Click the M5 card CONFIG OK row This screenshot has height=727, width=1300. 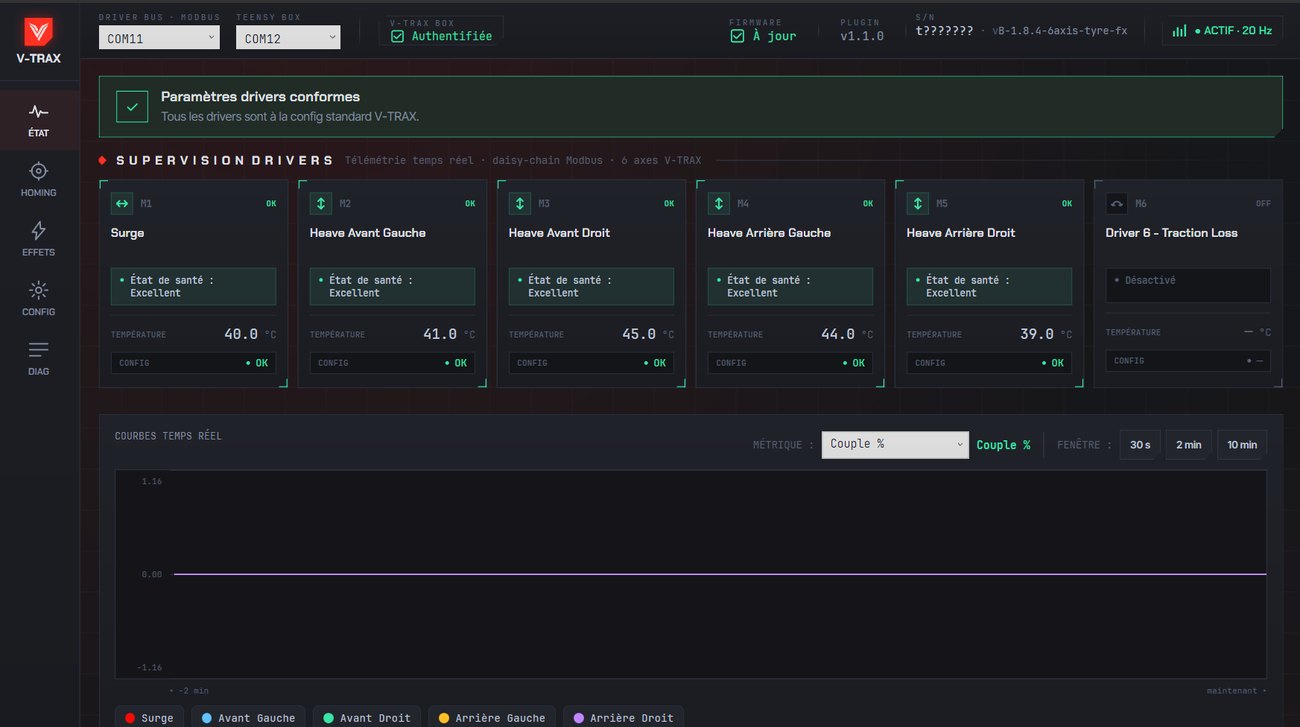pyautogui.click(x=989, y=363)
